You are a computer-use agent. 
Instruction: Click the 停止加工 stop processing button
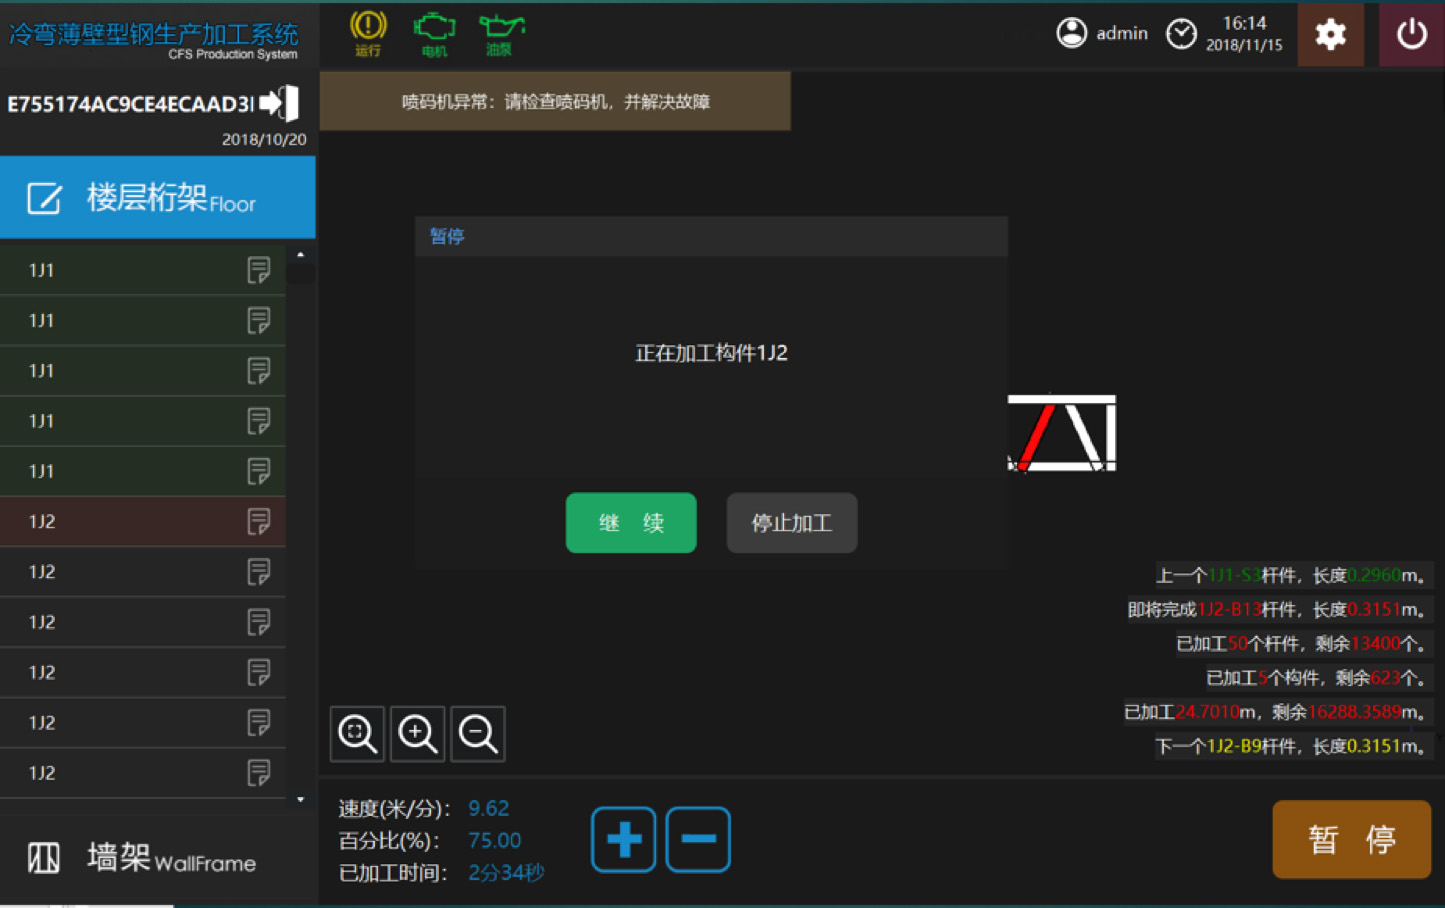coord(791,523)
